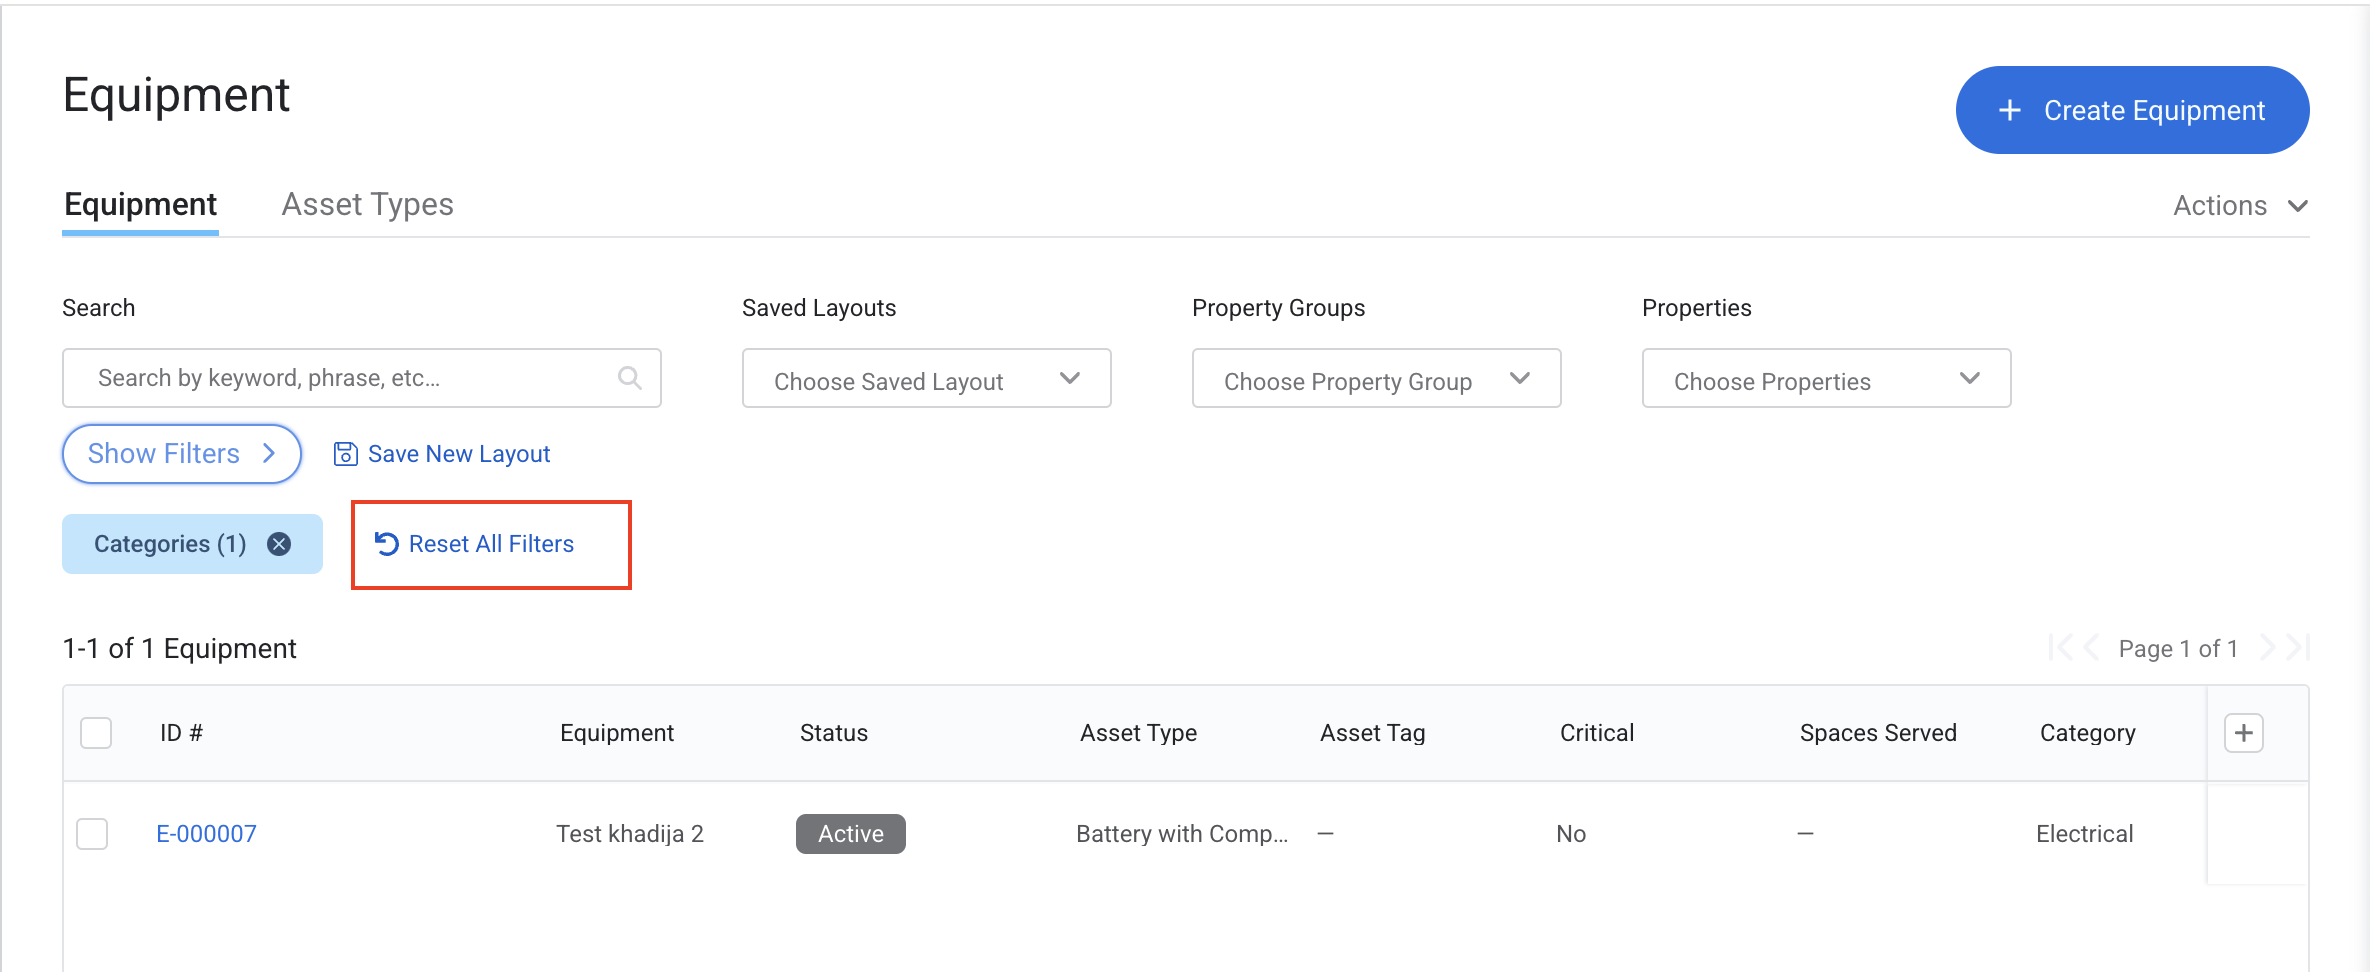Click the Save New Layout disk icon

[x=345, y=454]
